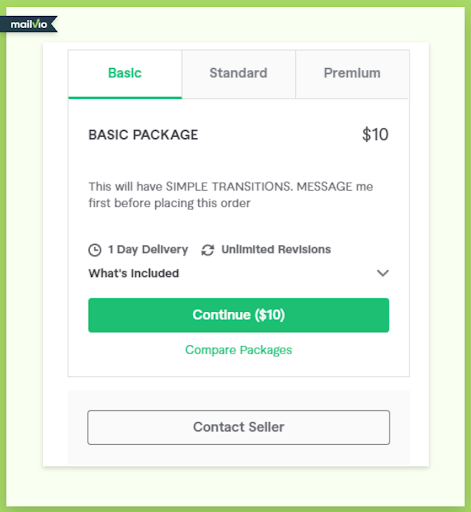
Task: Switch to the Basic tab
Action: coord(125,74)
